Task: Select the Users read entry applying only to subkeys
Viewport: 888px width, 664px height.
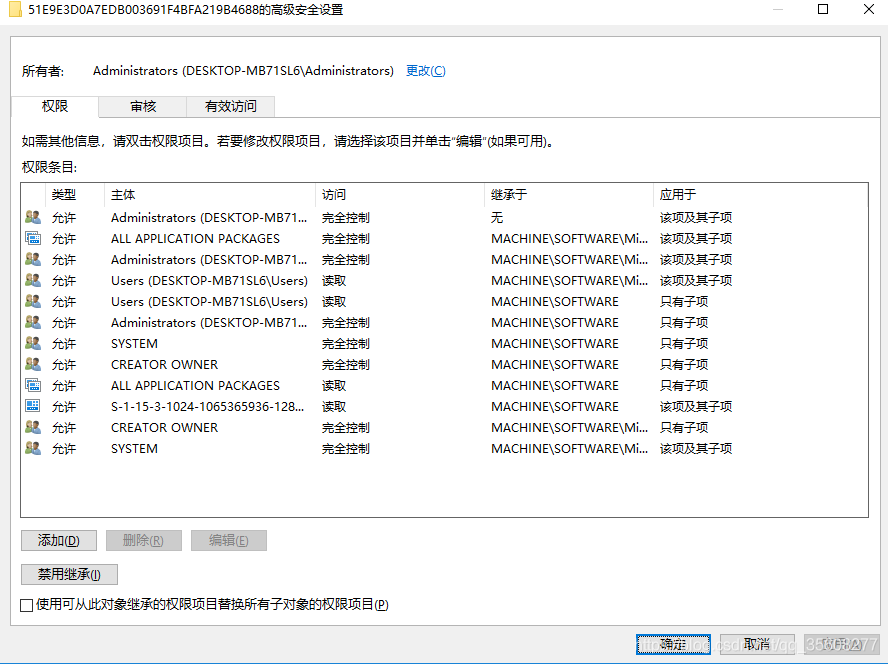Action: click(x=444, y=301)
